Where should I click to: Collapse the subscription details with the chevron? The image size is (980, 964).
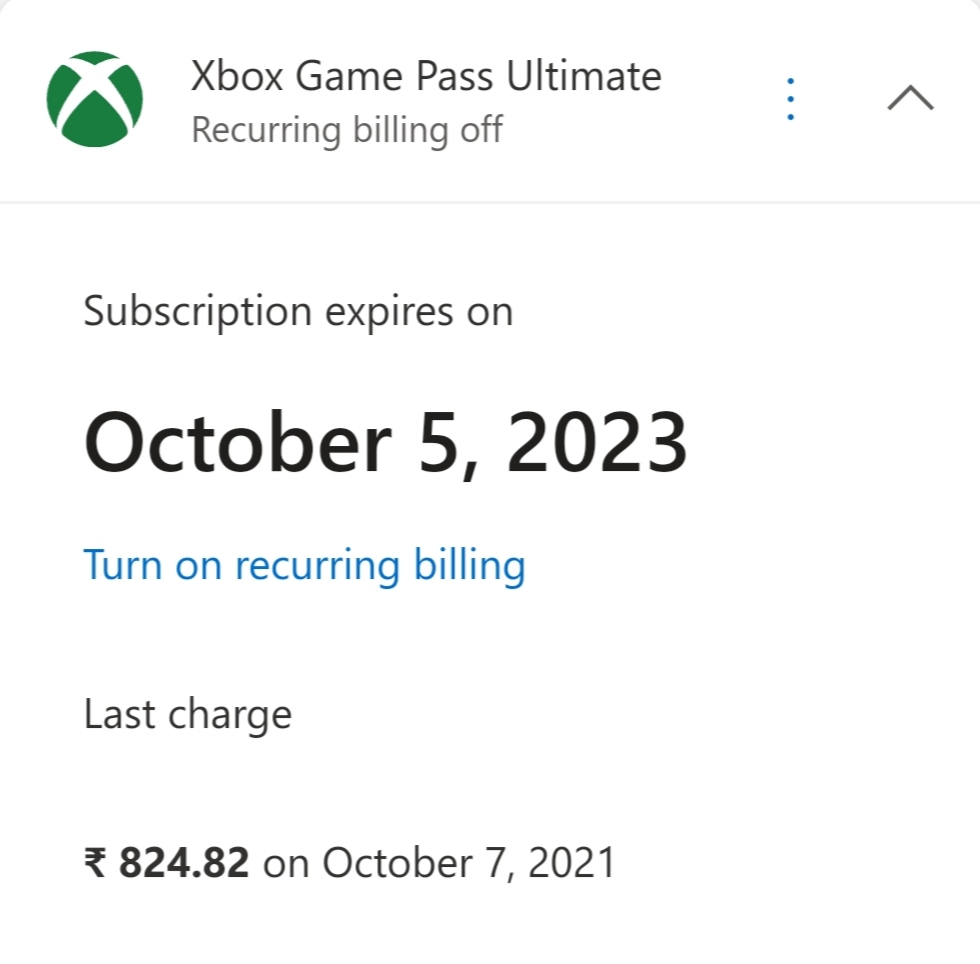910,98
